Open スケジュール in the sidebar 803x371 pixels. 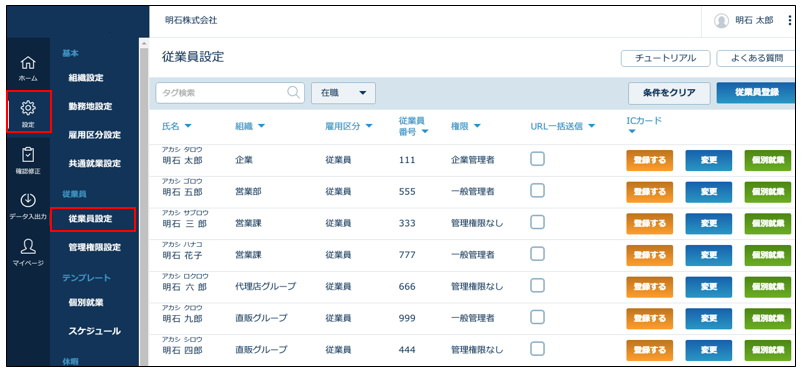pyautogui.click(x=94, y=331)
